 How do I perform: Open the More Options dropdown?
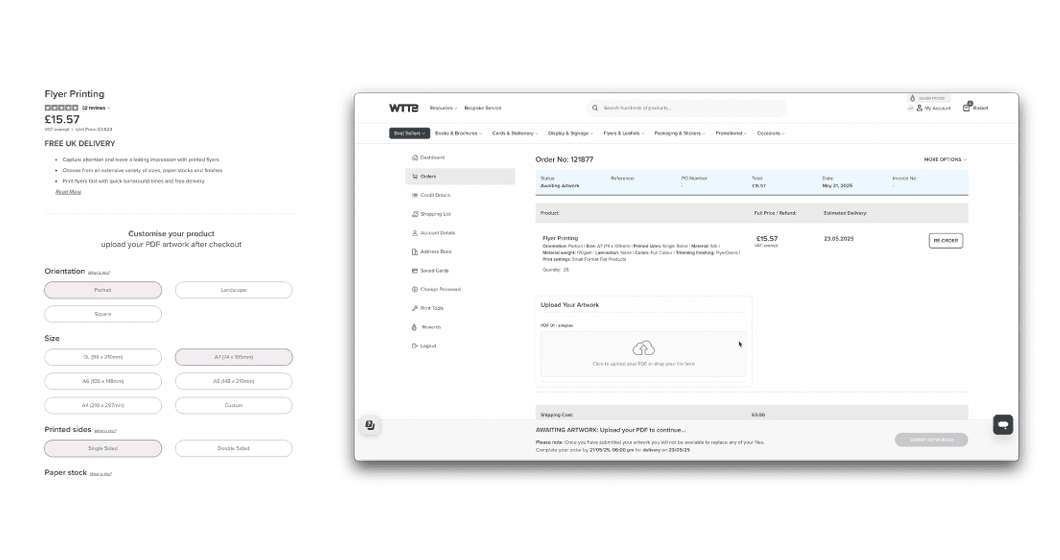click(x=945, y=160)
